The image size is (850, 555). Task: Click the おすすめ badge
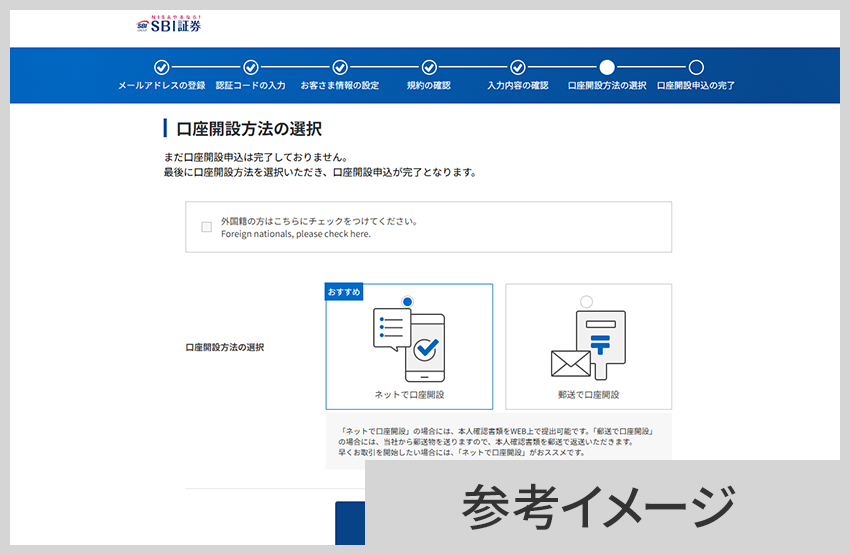tap(344, 292)
